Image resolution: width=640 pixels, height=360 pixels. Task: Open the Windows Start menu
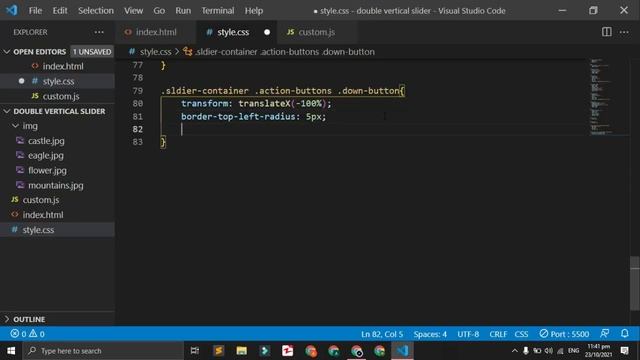pyautogui.click(x=11, y=351)
